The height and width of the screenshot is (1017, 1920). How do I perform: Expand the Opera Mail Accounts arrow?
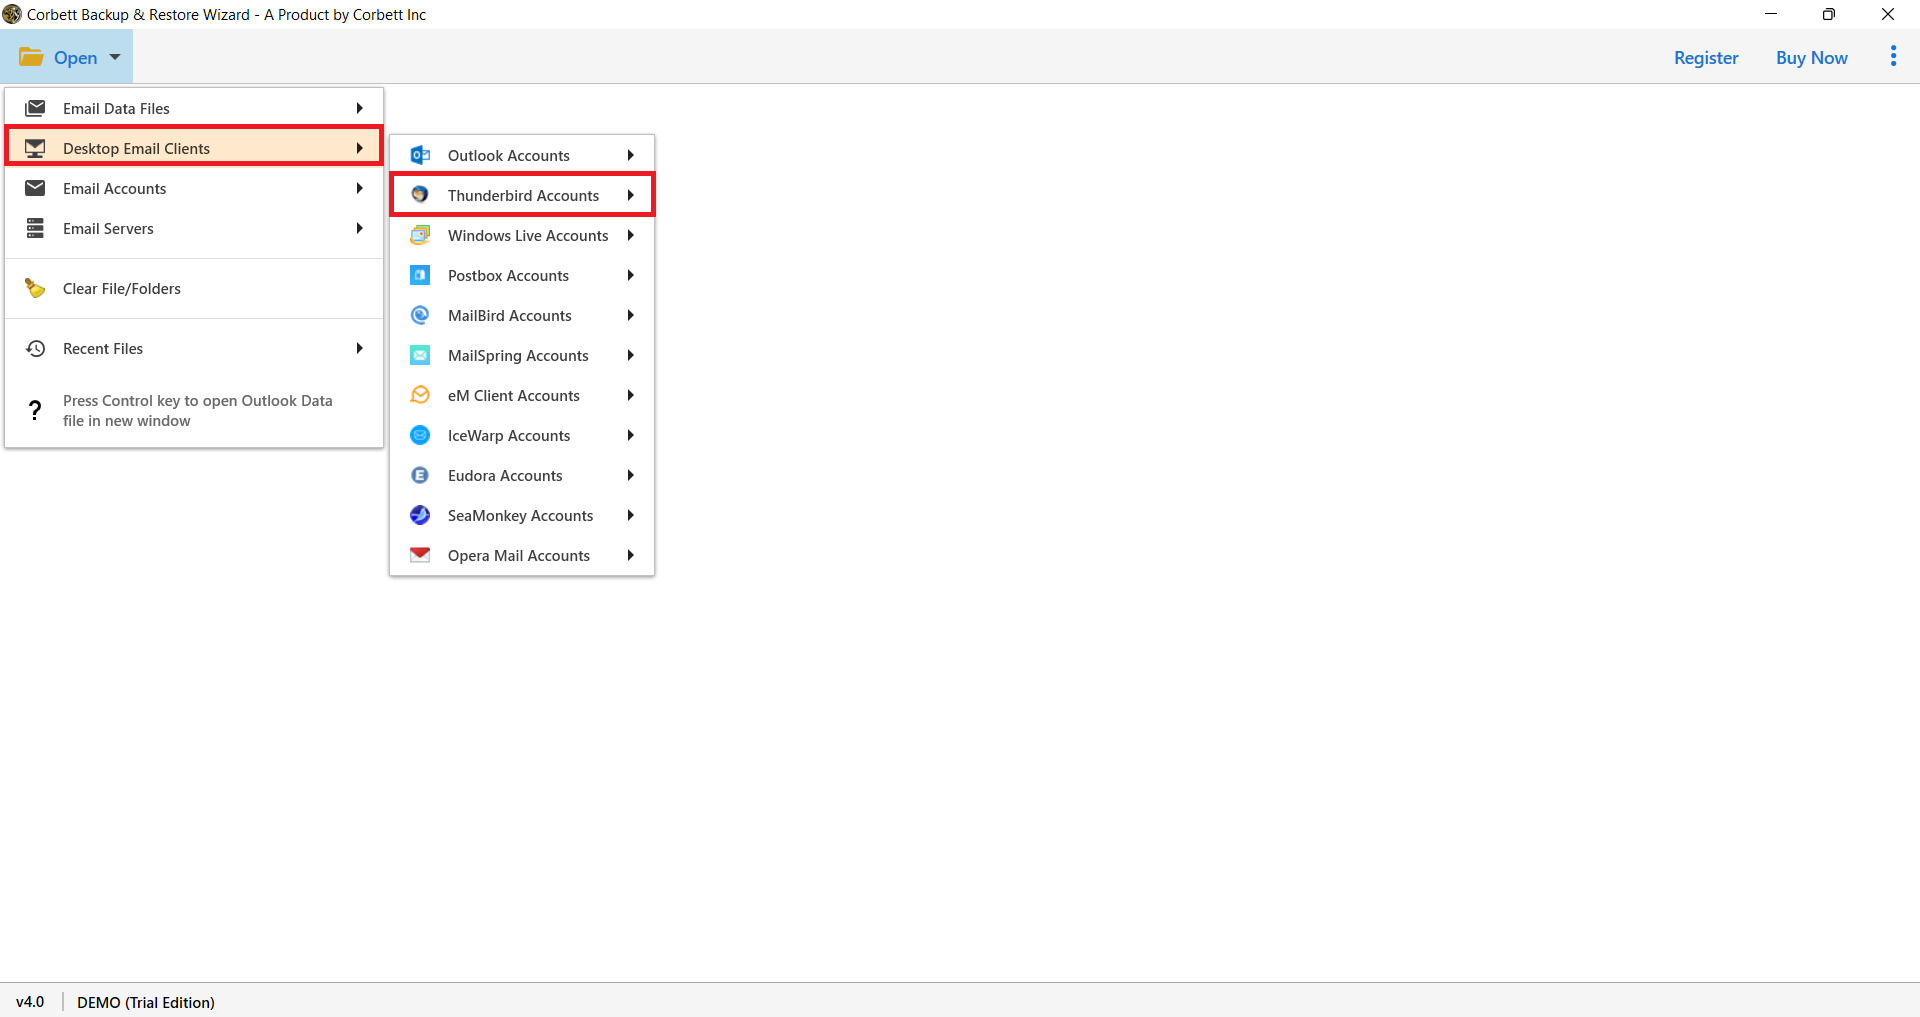click(630, 555)
